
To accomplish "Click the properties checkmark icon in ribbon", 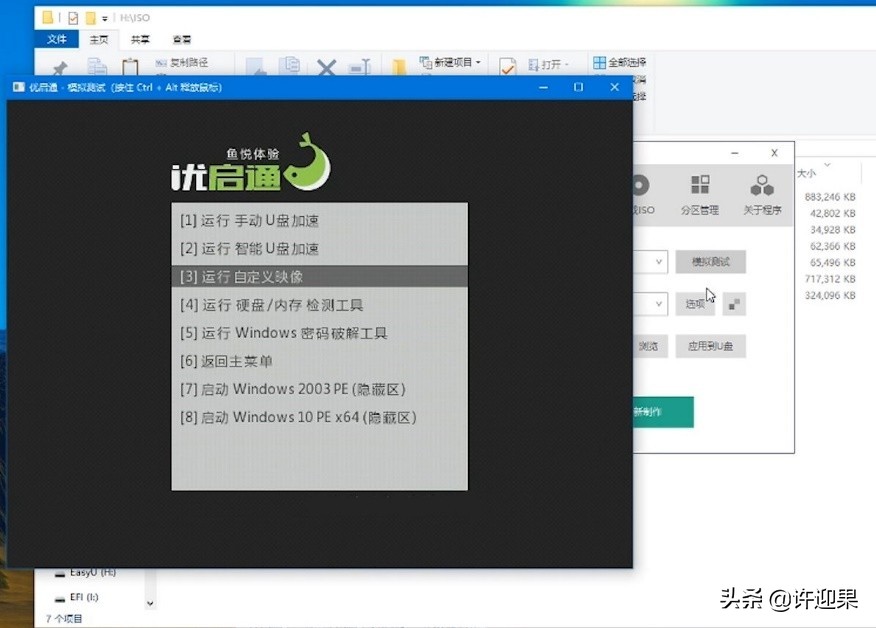I will click(x=507, y=67).
